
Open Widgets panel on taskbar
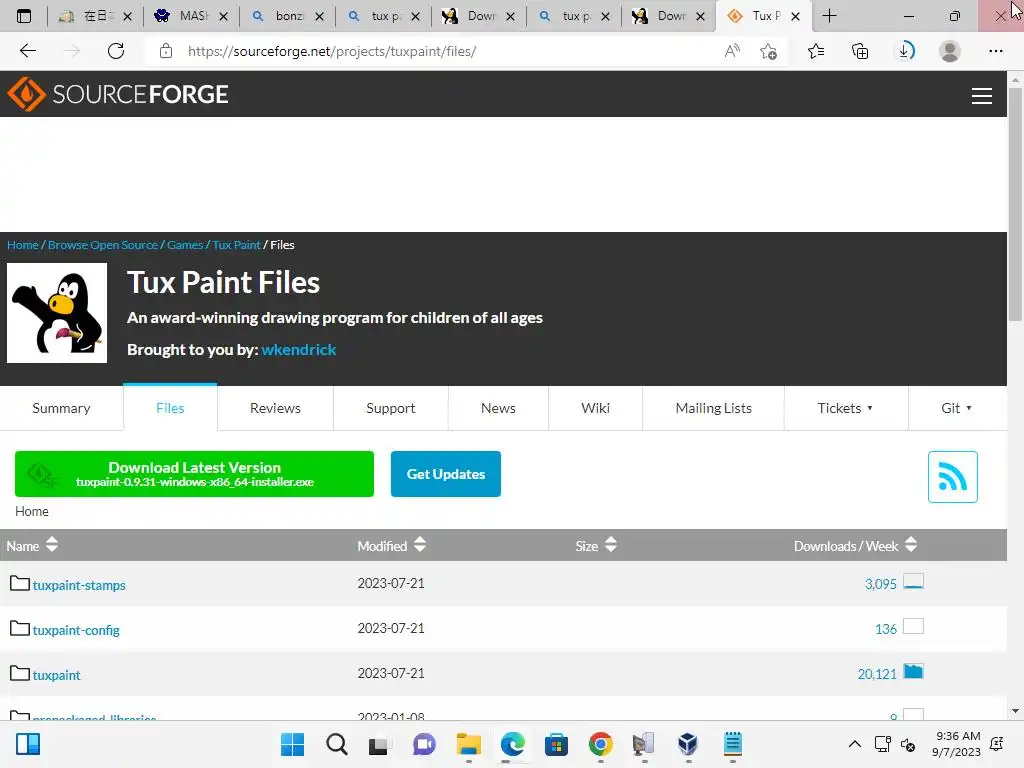coord(28,744)
